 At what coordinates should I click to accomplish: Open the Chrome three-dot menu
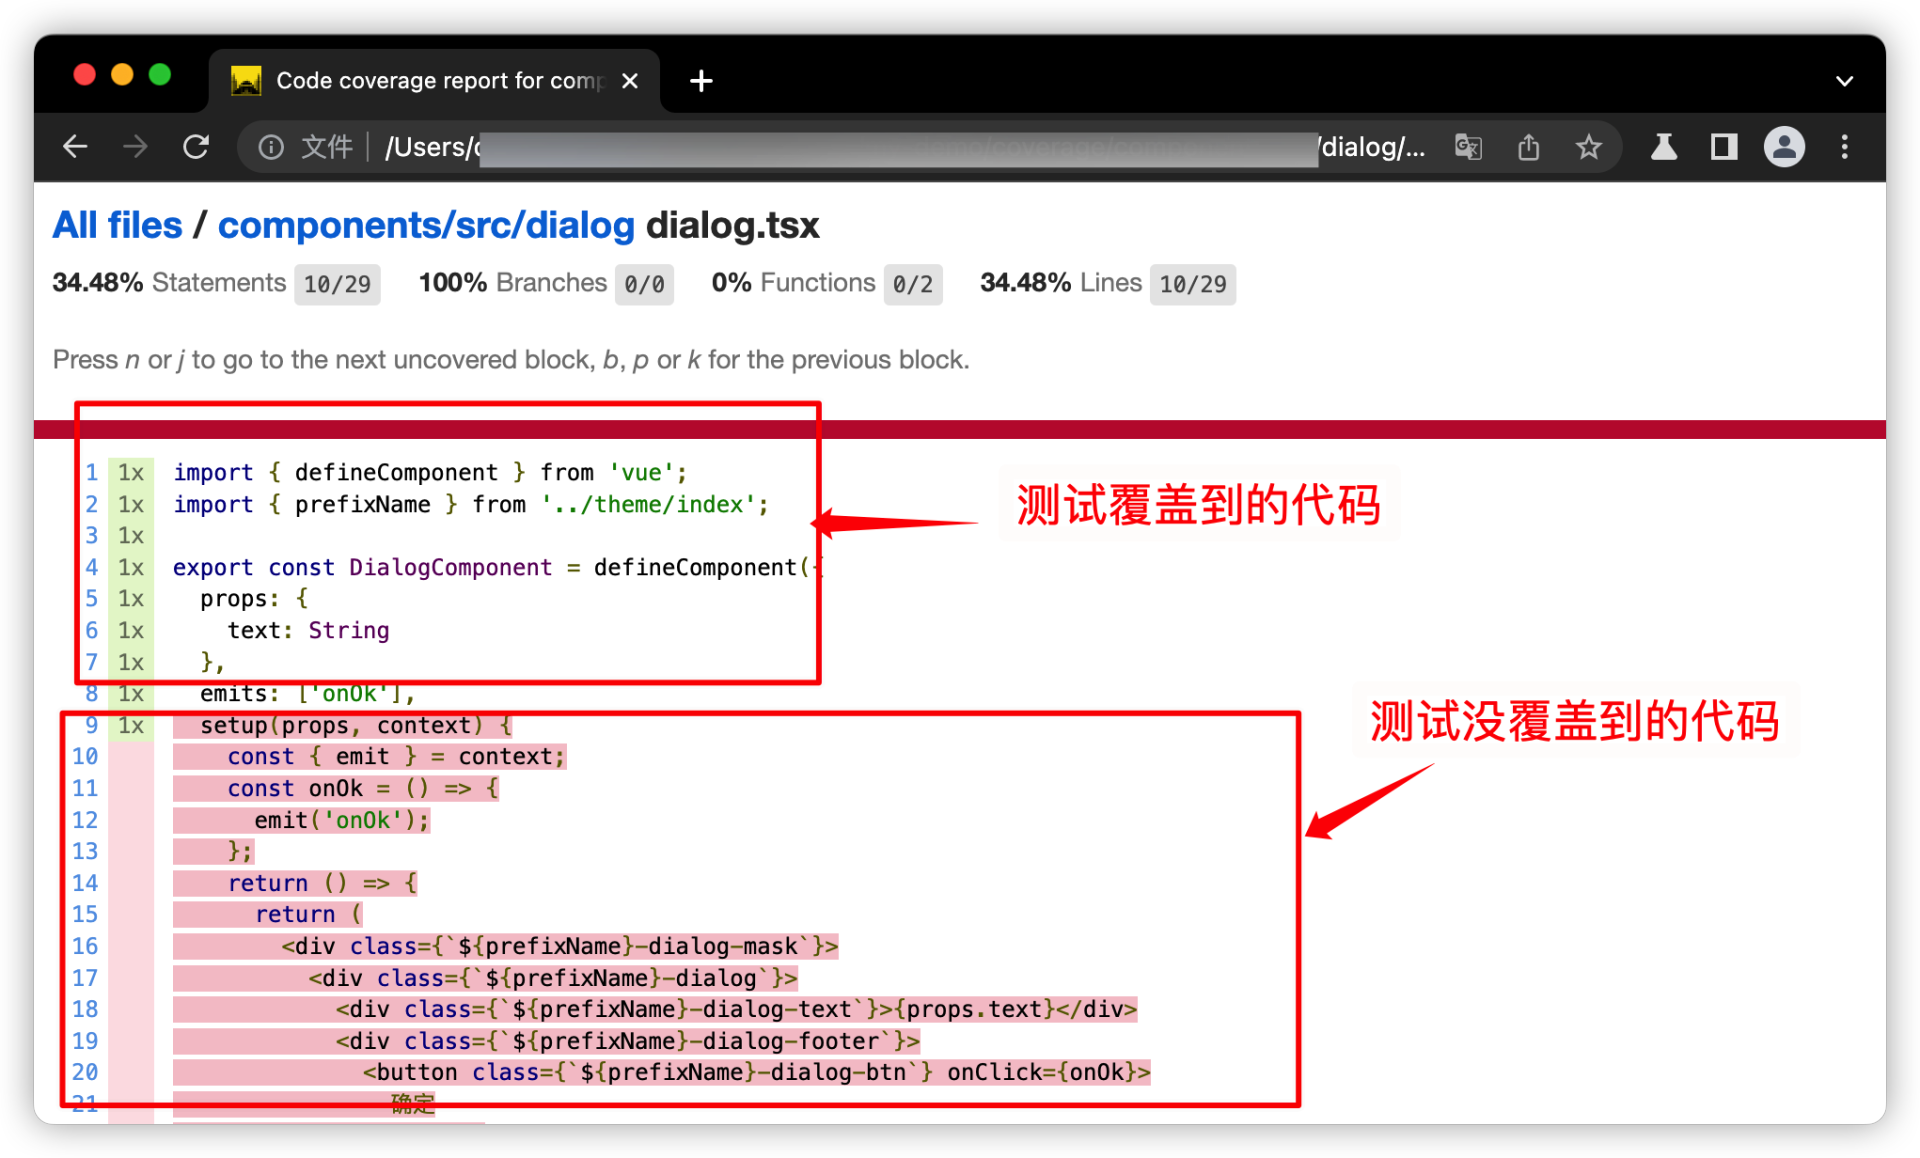coord(1845,147)
